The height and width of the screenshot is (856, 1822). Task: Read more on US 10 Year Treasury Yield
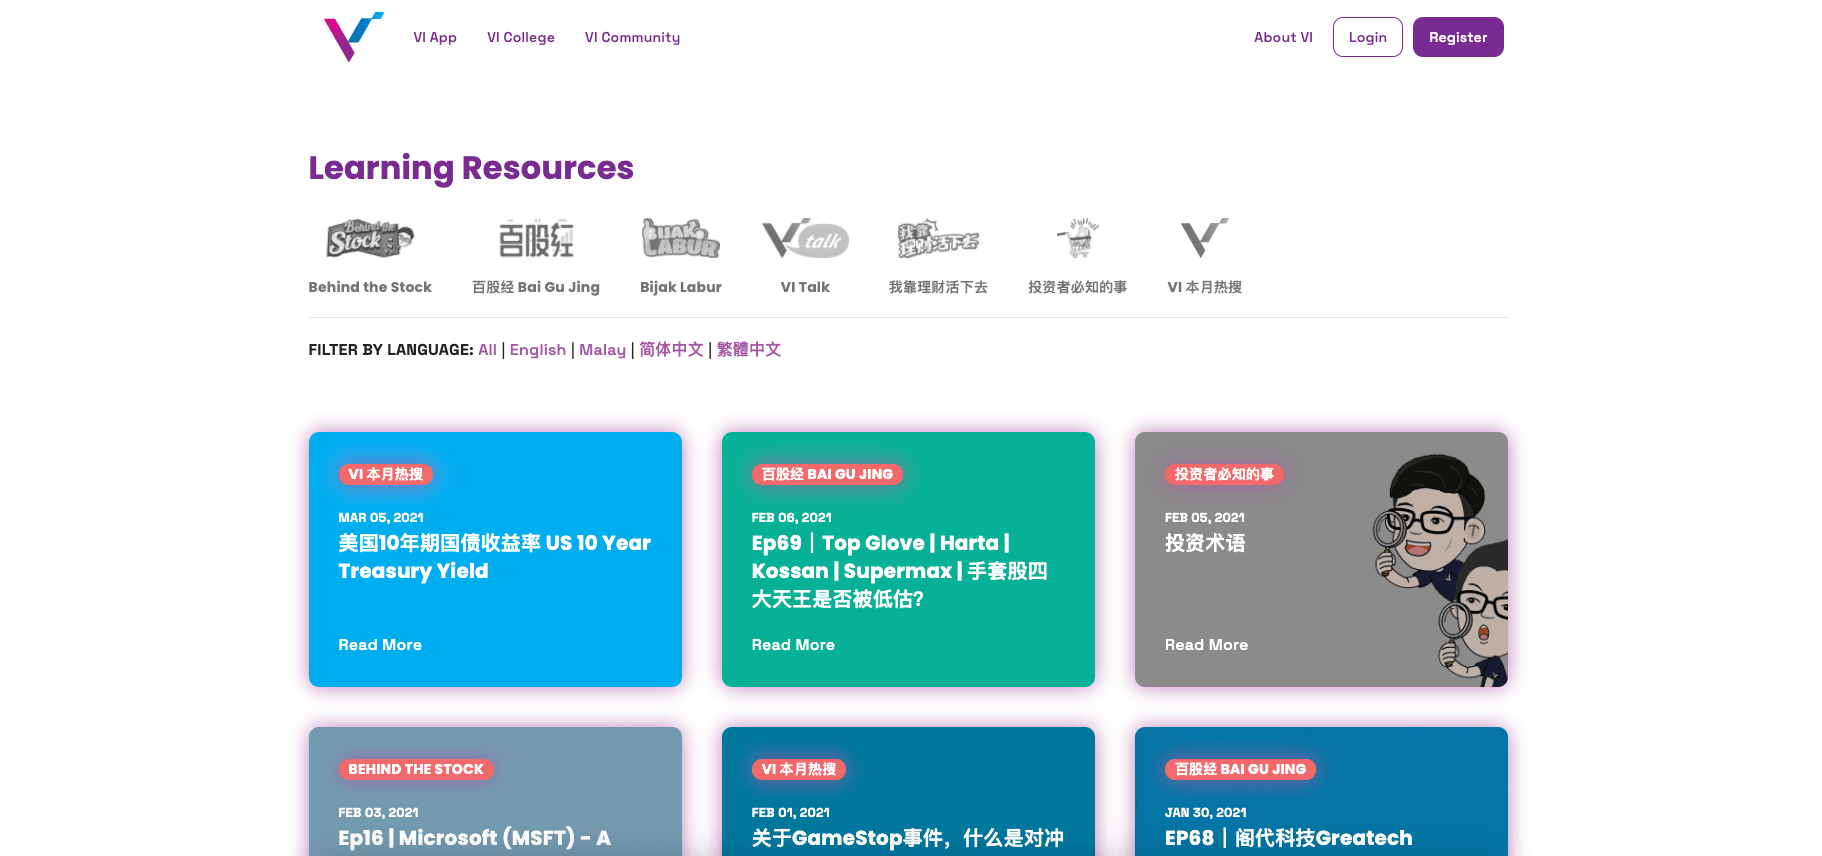click(x=380, y=645)
